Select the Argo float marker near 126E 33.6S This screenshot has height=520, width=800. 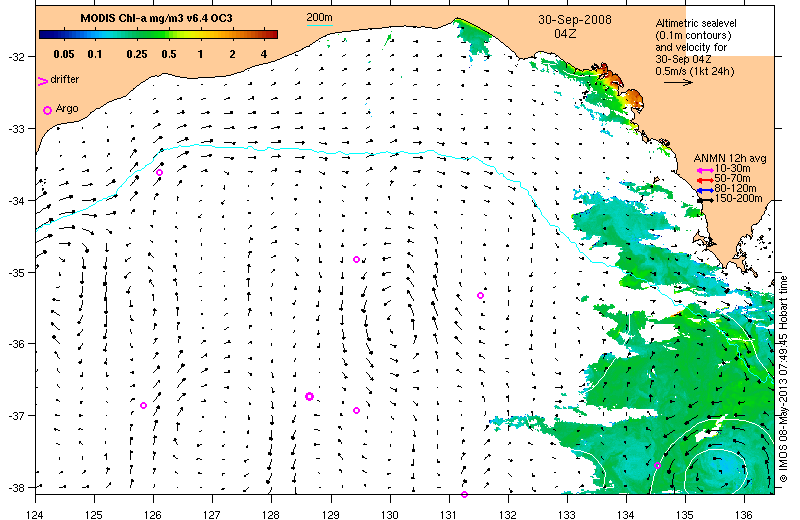(159, 172)
